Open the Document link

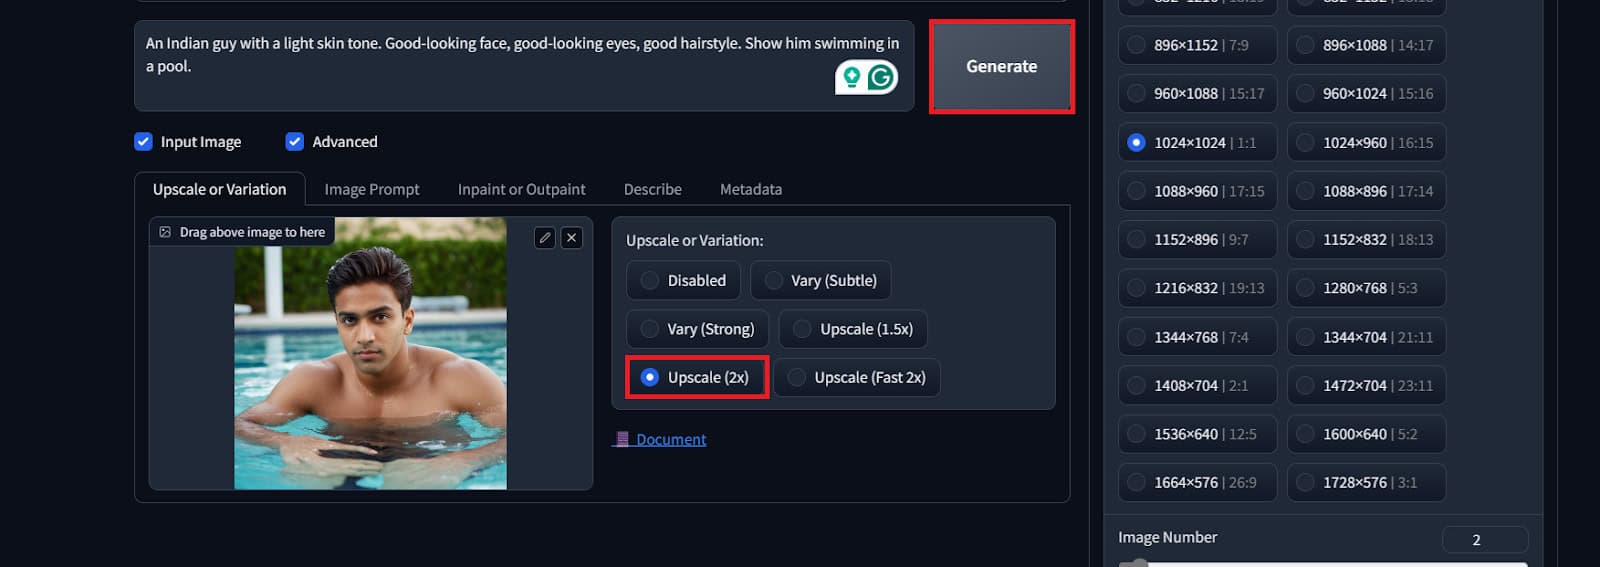[670, 439]
